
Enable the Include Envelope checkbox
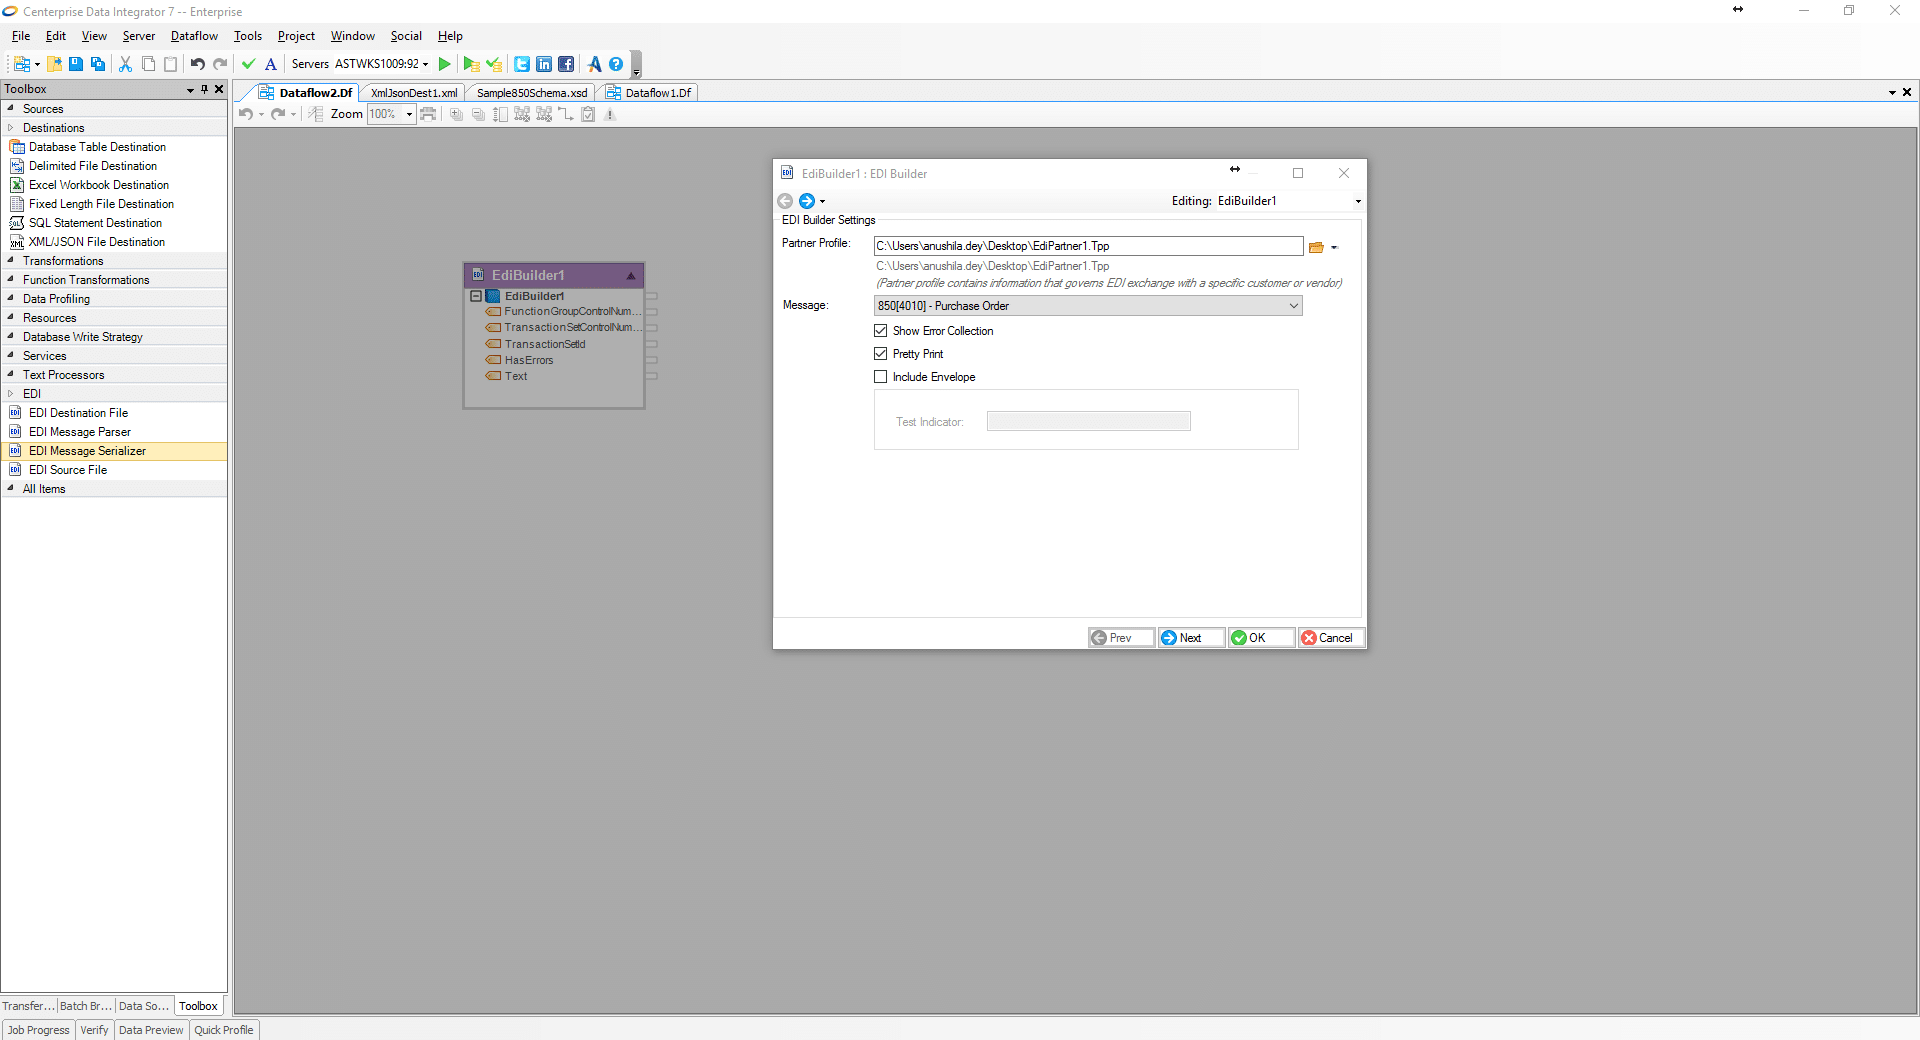[881, 377]
